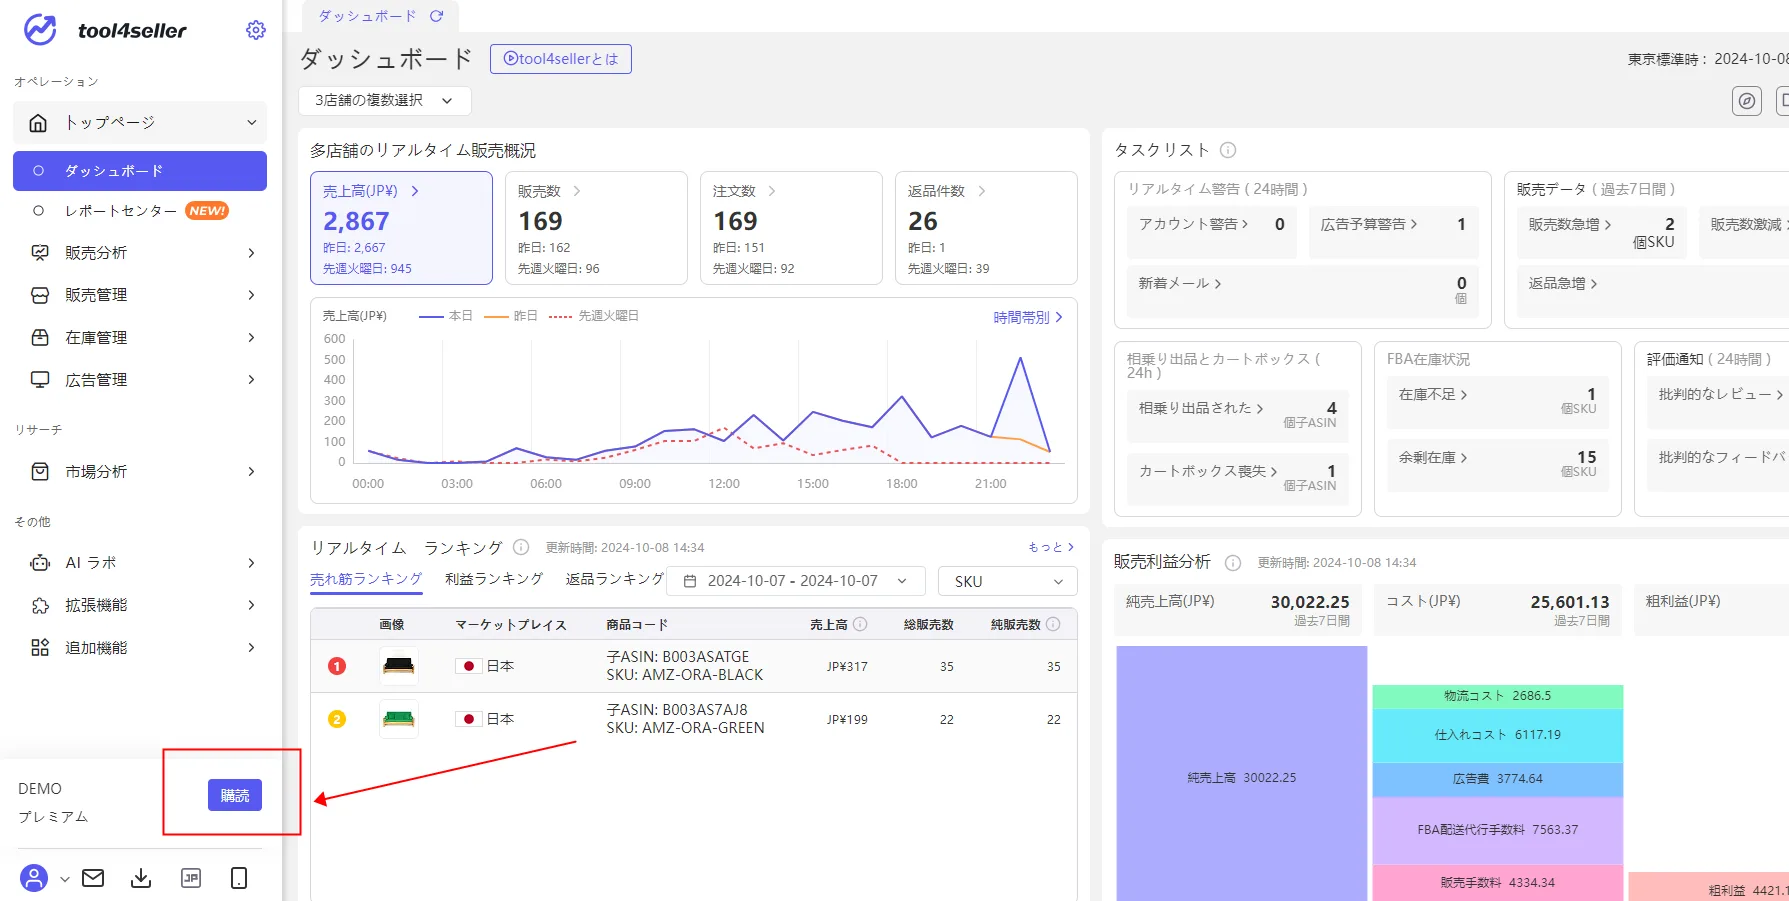Open the 2024-10-07 date range picker

click(797, 581)
